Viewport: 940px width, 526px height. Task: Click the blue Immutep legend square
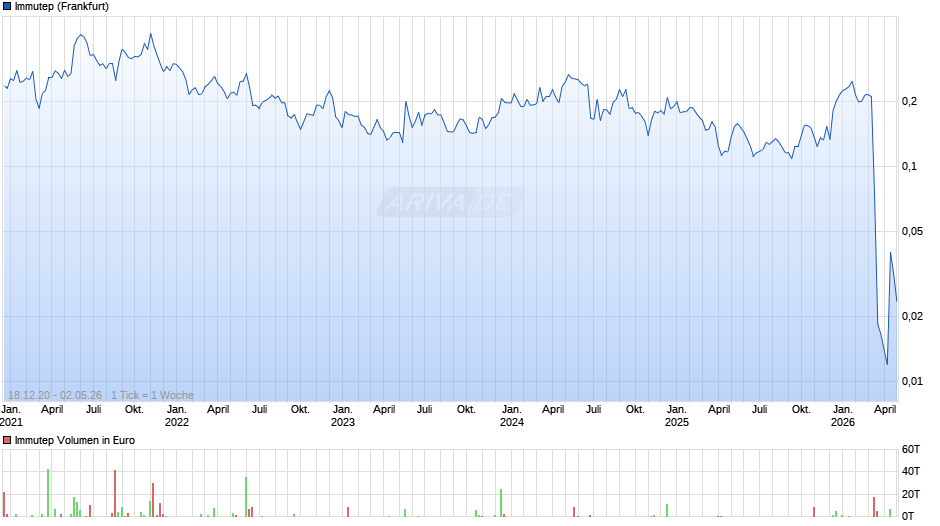(x=7, y=7)
